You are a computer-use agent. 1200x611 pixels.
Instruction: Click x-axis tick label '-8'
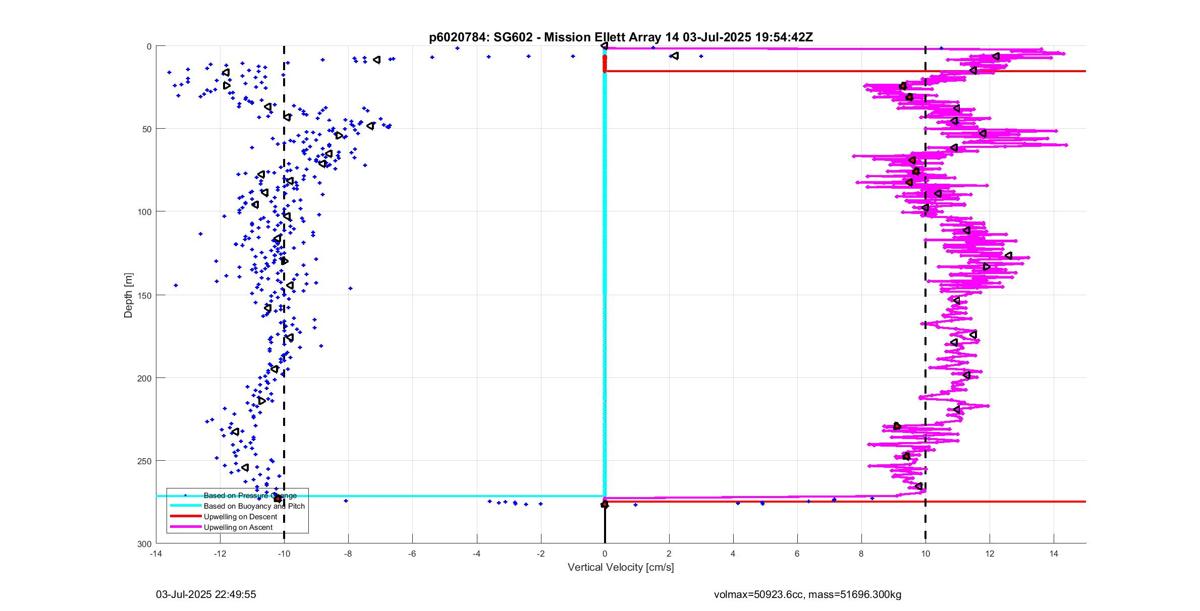tap(348, 552)
